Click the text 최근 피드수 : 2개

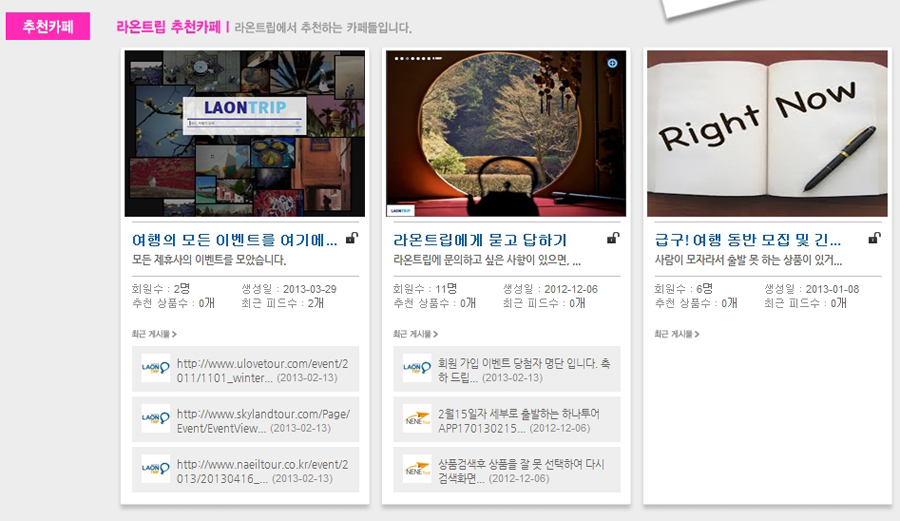point(282,303)
